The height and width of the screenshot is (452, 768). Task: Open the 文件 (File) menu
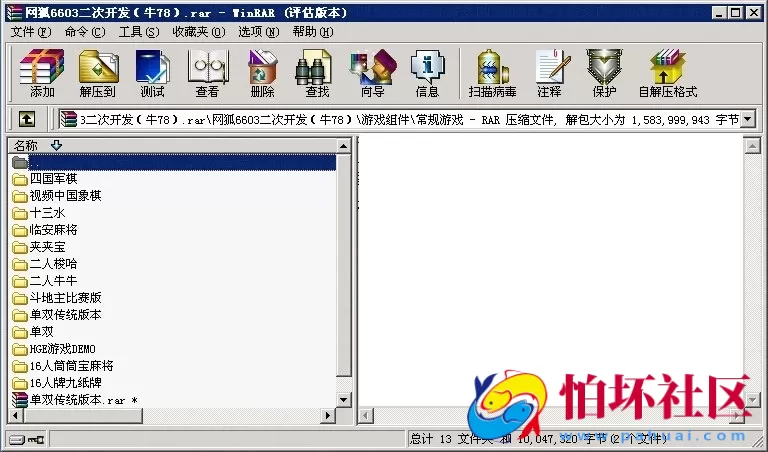coord(30,32)
